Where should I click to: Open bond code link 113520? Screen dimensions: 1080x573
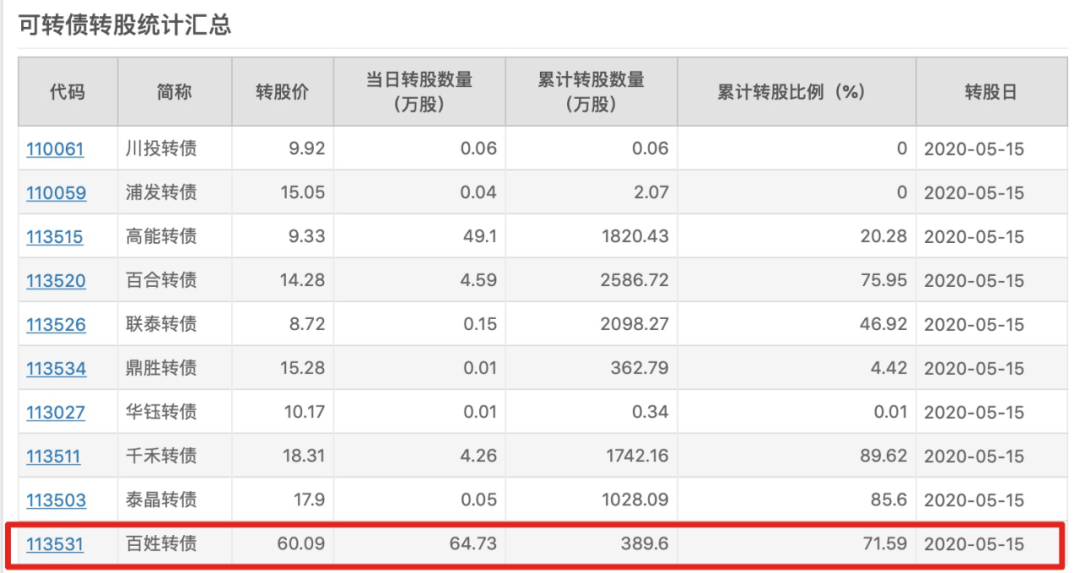(x=56, y=280)
